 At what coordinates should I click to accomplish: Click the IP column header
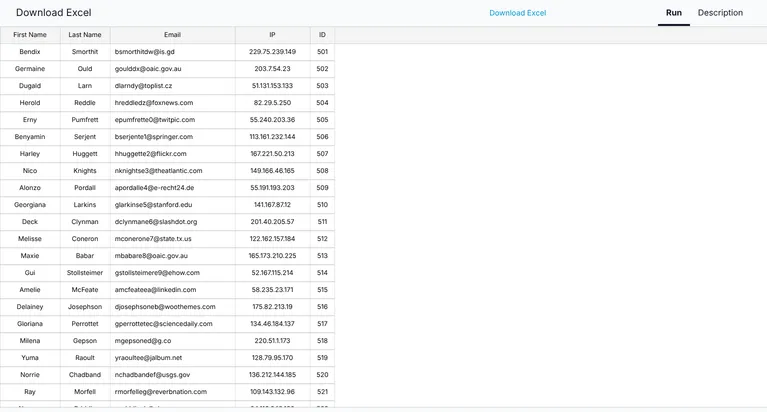272,35
